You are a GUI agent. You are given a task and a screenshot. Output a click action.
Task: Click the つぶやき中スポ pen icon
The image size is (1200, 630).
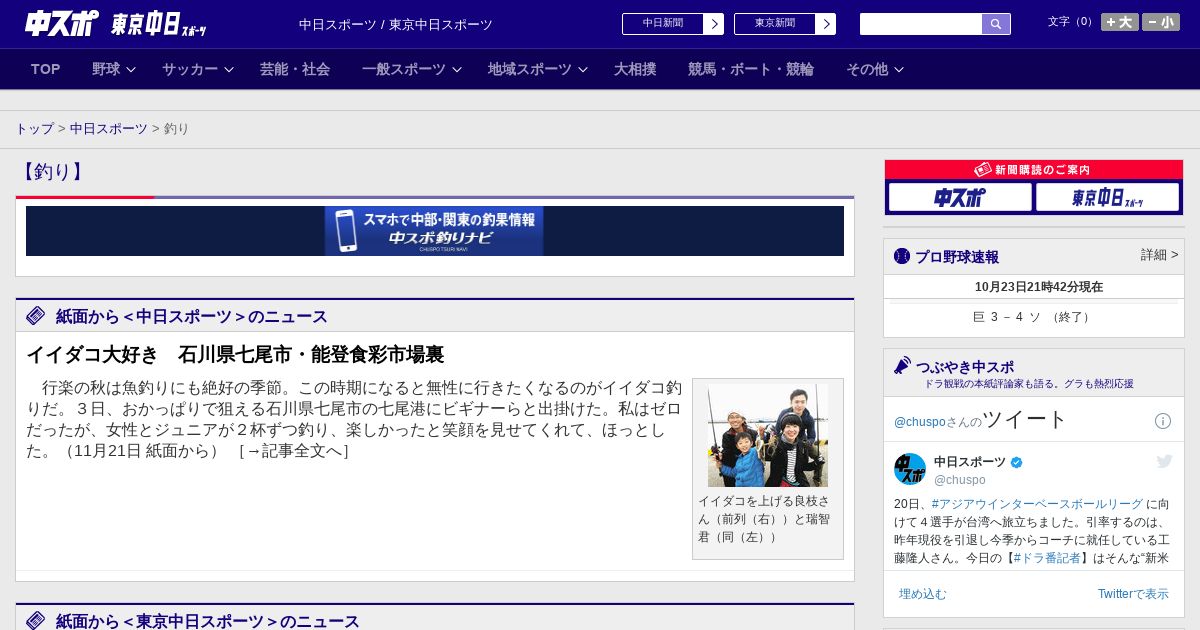click(902, 365)
